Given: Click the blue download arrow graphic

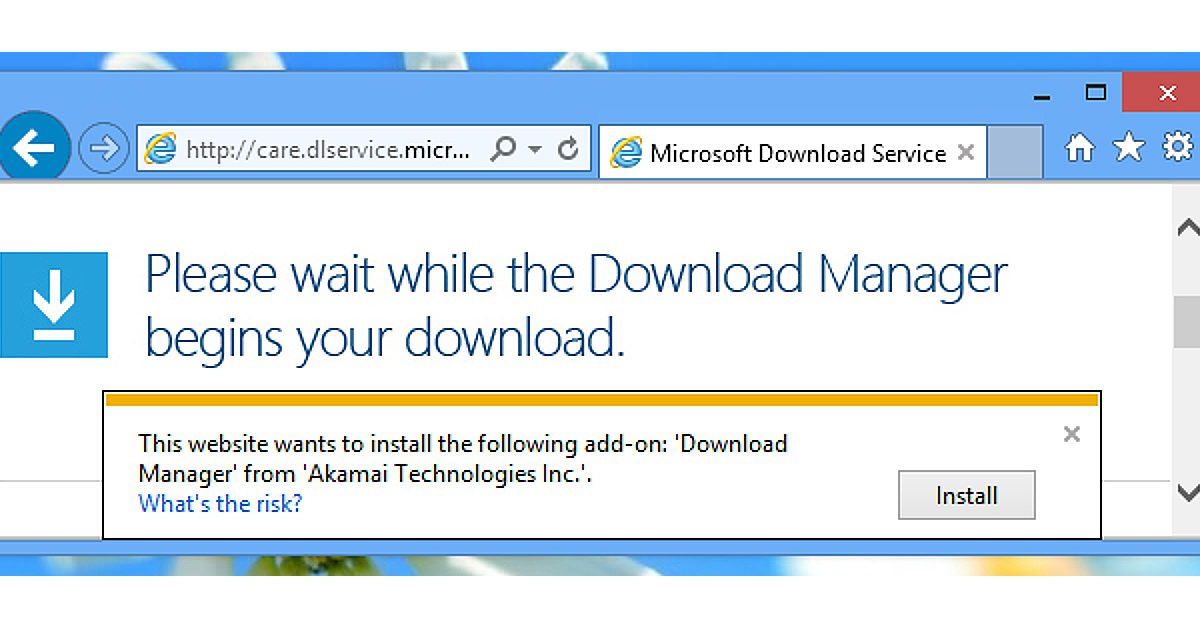Looking at the screenshot, I should click(x=55, y=304).
